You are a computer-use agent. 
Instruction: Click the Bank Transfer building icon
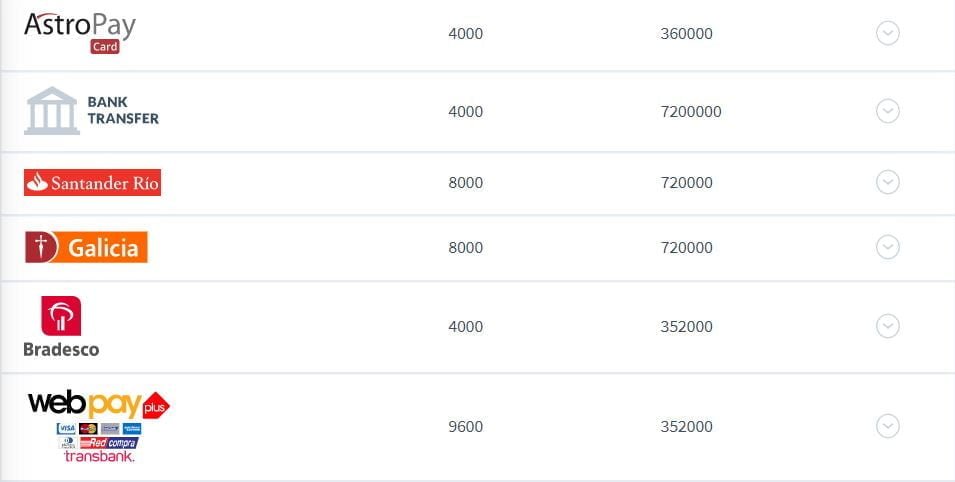click(x=51, y=110)
